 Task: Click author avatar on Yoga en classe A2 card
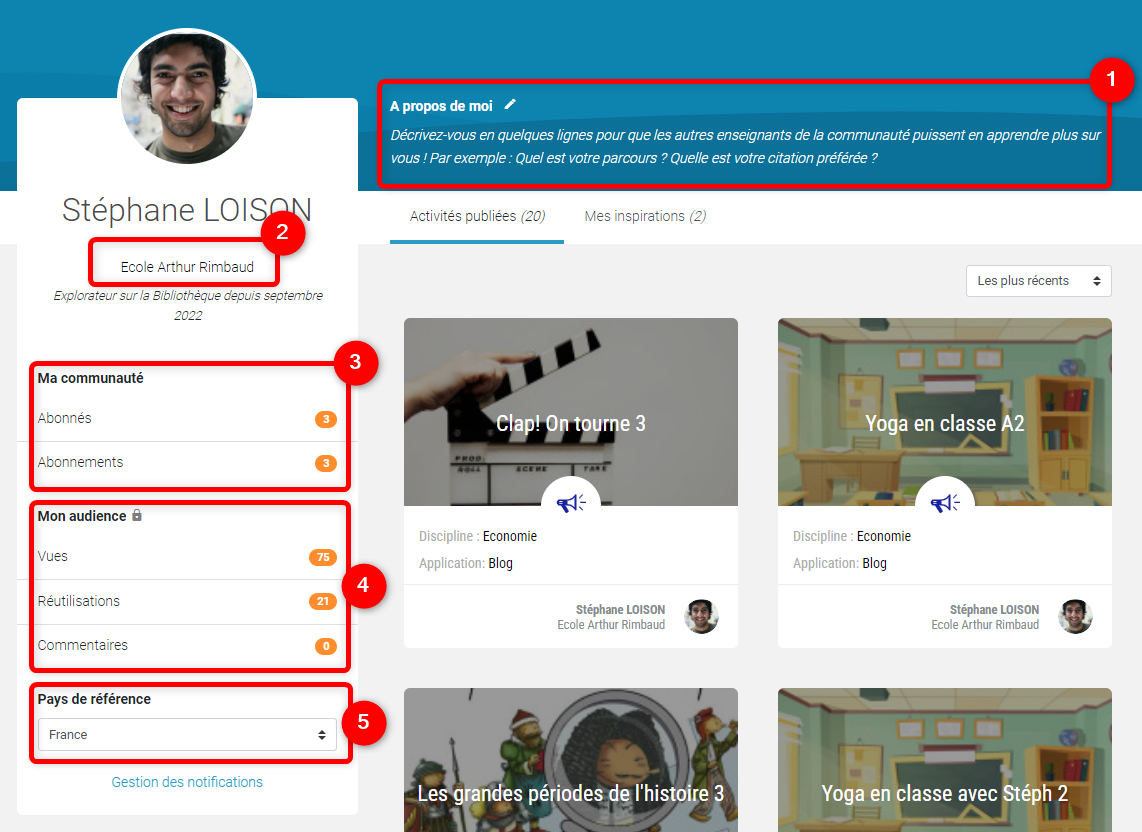pyautogui.click(x=1075, y=617)
